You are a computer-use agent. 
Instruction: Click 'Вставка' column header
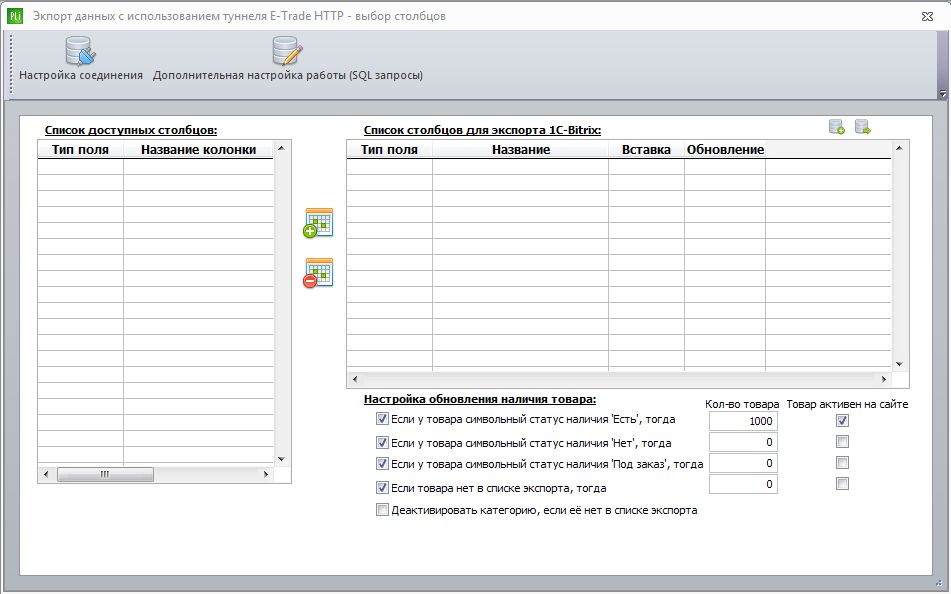click(647, 150)
